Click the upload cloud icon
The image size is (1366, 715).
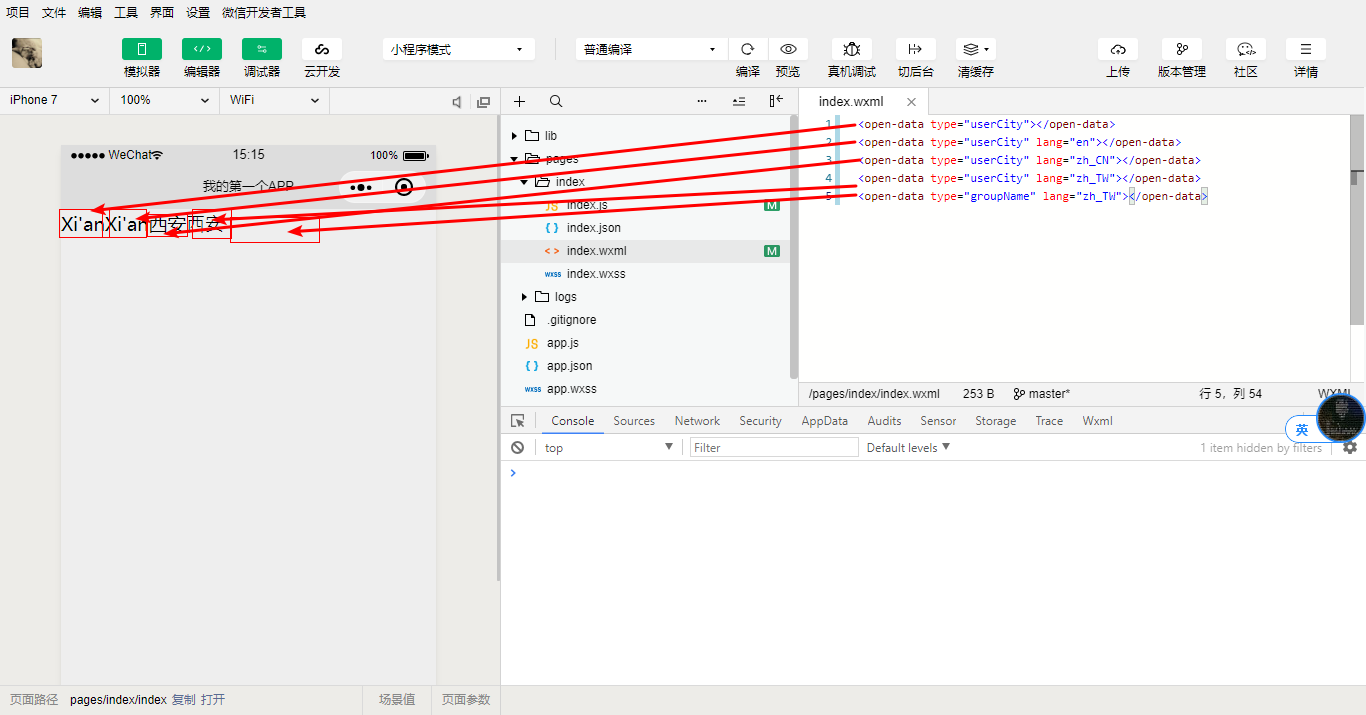(1117, 49)
